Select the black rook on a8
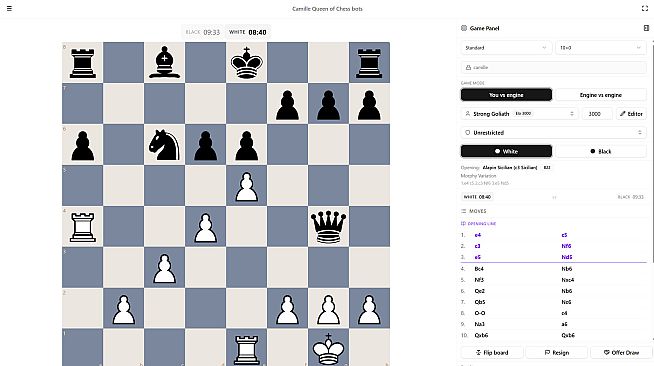Viewport: 654px width, 366px height. tap(83, 63)
